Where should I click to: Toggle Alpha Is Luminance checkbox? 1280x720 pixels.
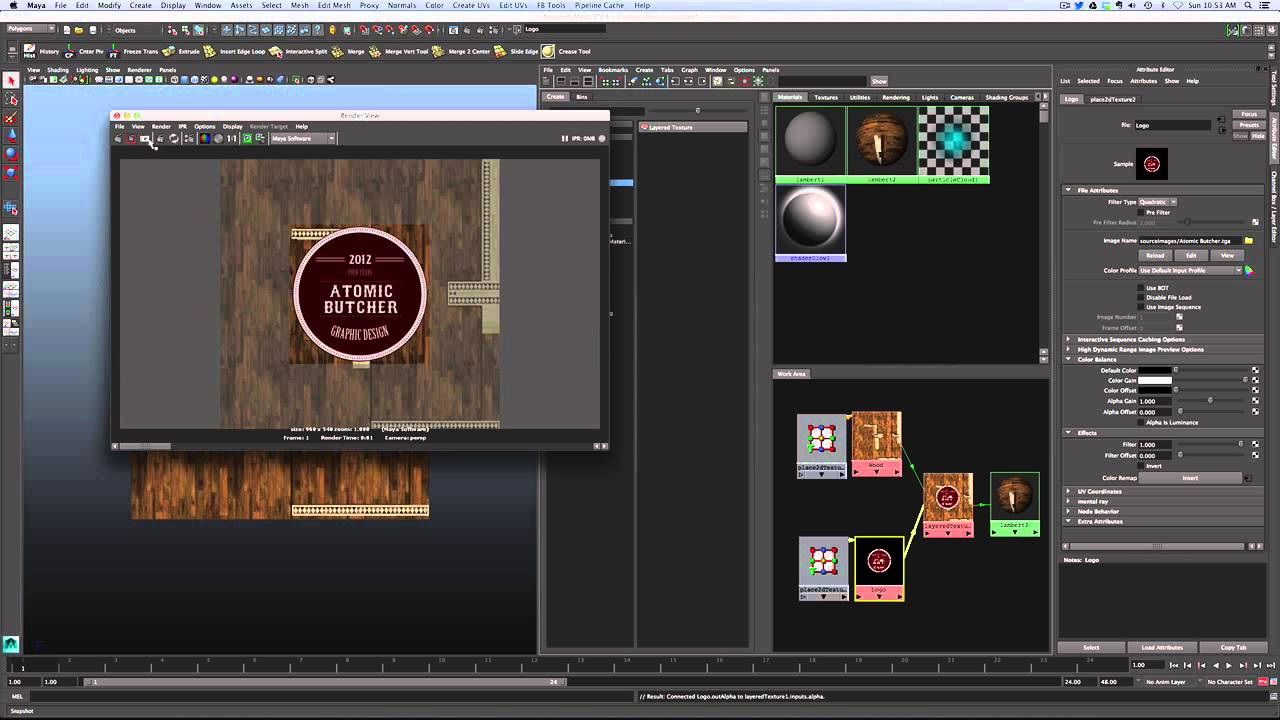tap(1142, 422)
